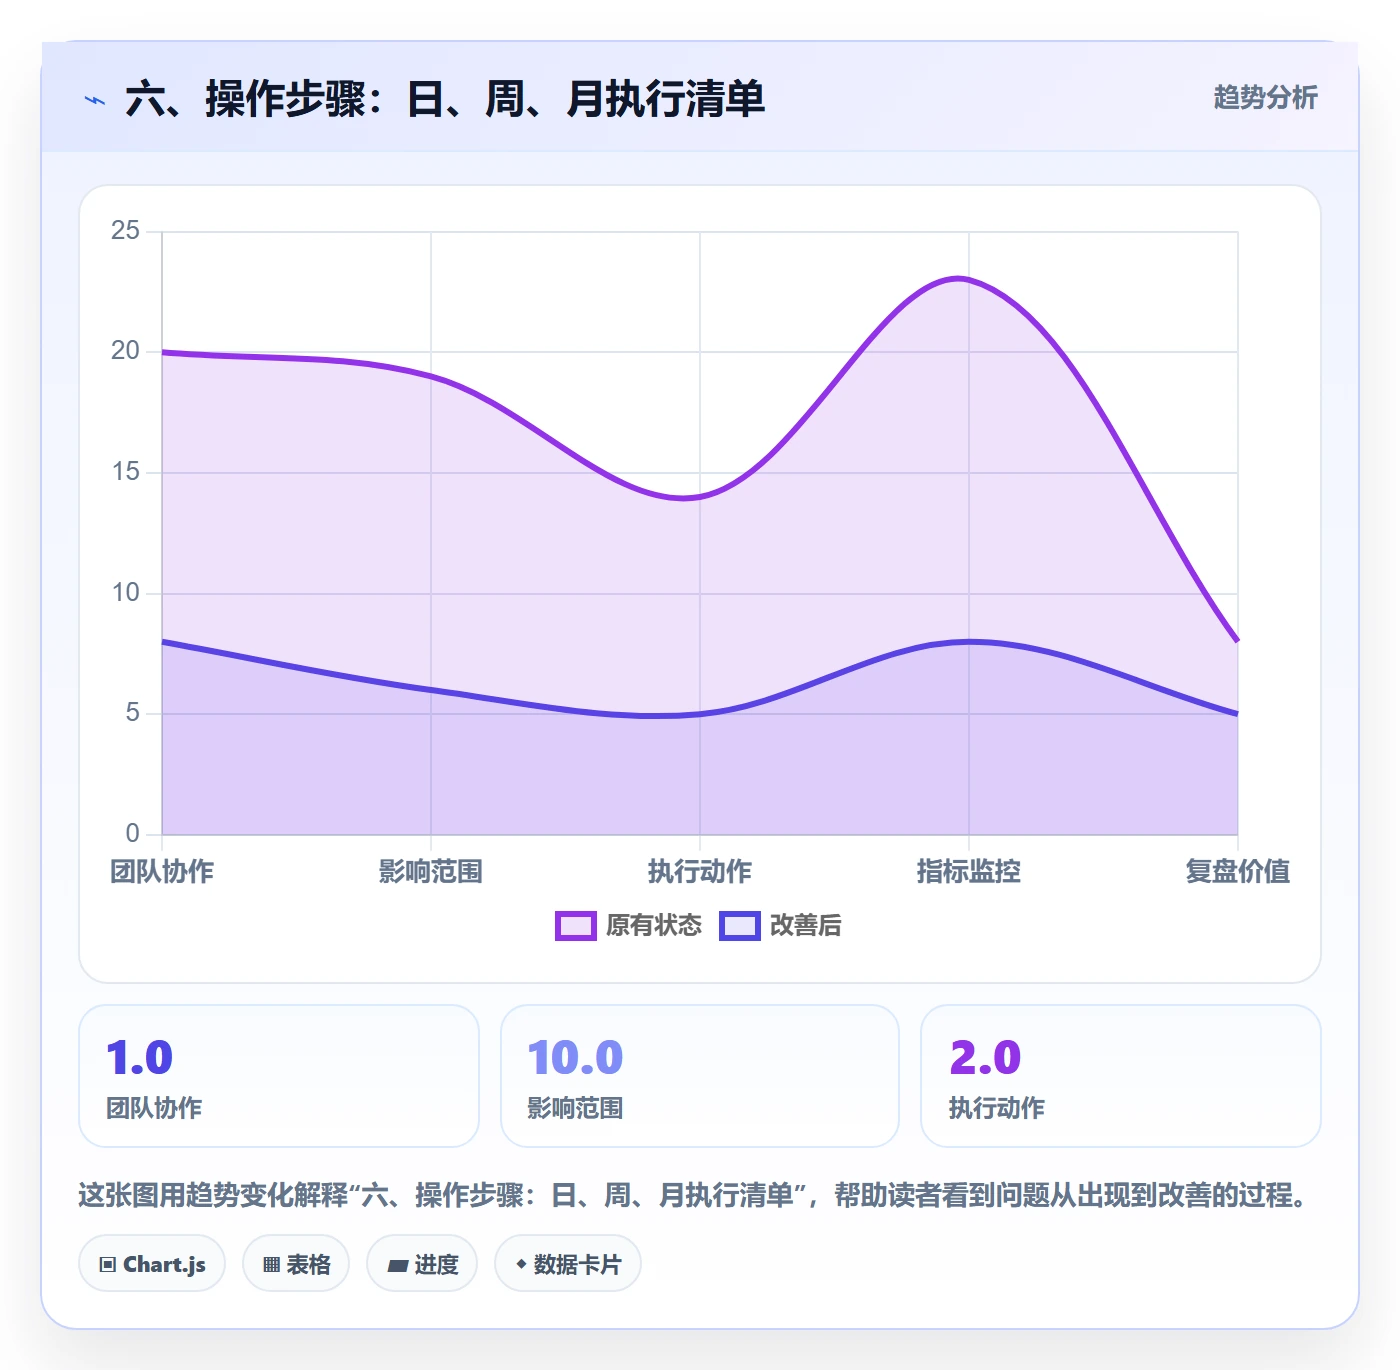Click the 10 y-axis value
Screen dimensions: 1400x1370
coord(126,593)
